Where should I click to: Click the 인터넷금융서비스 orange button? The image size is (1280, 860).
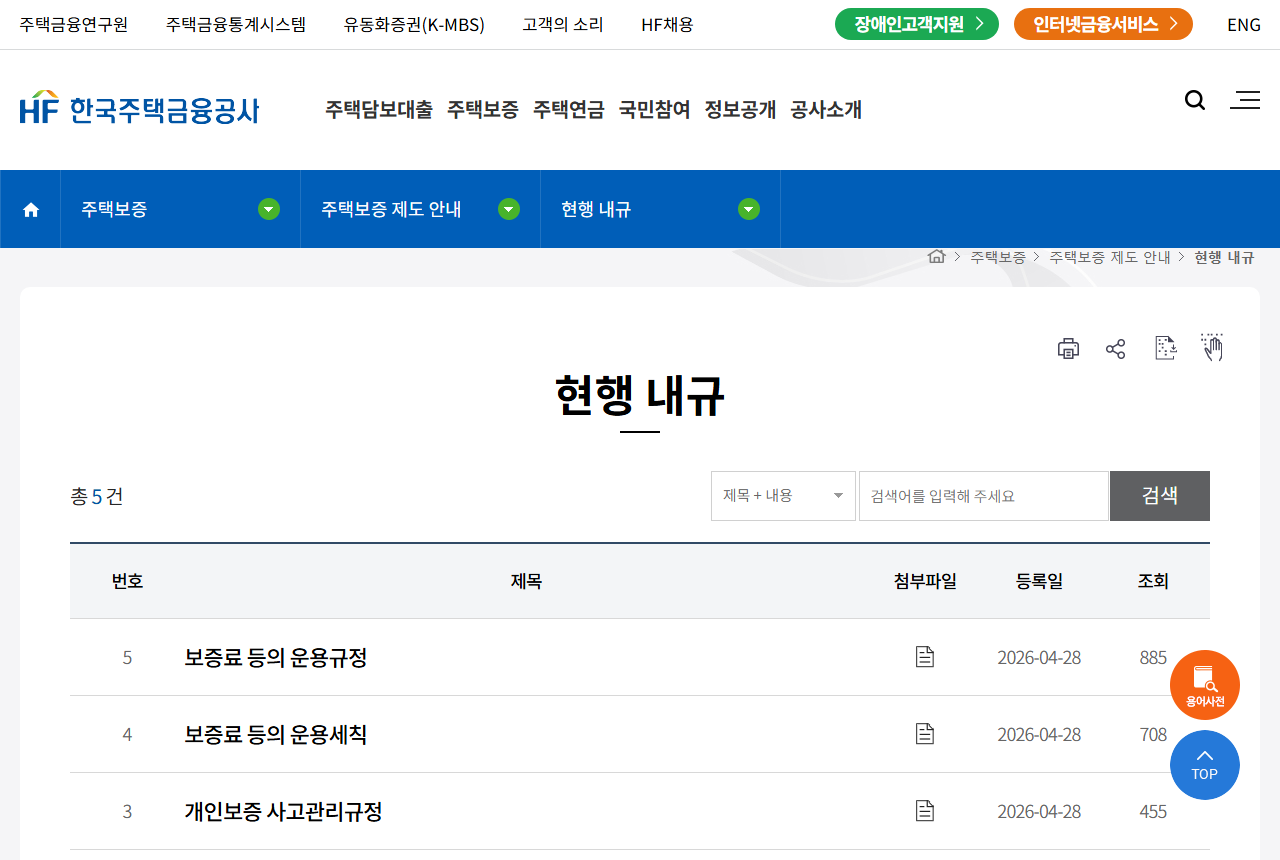coord(1103,24)
